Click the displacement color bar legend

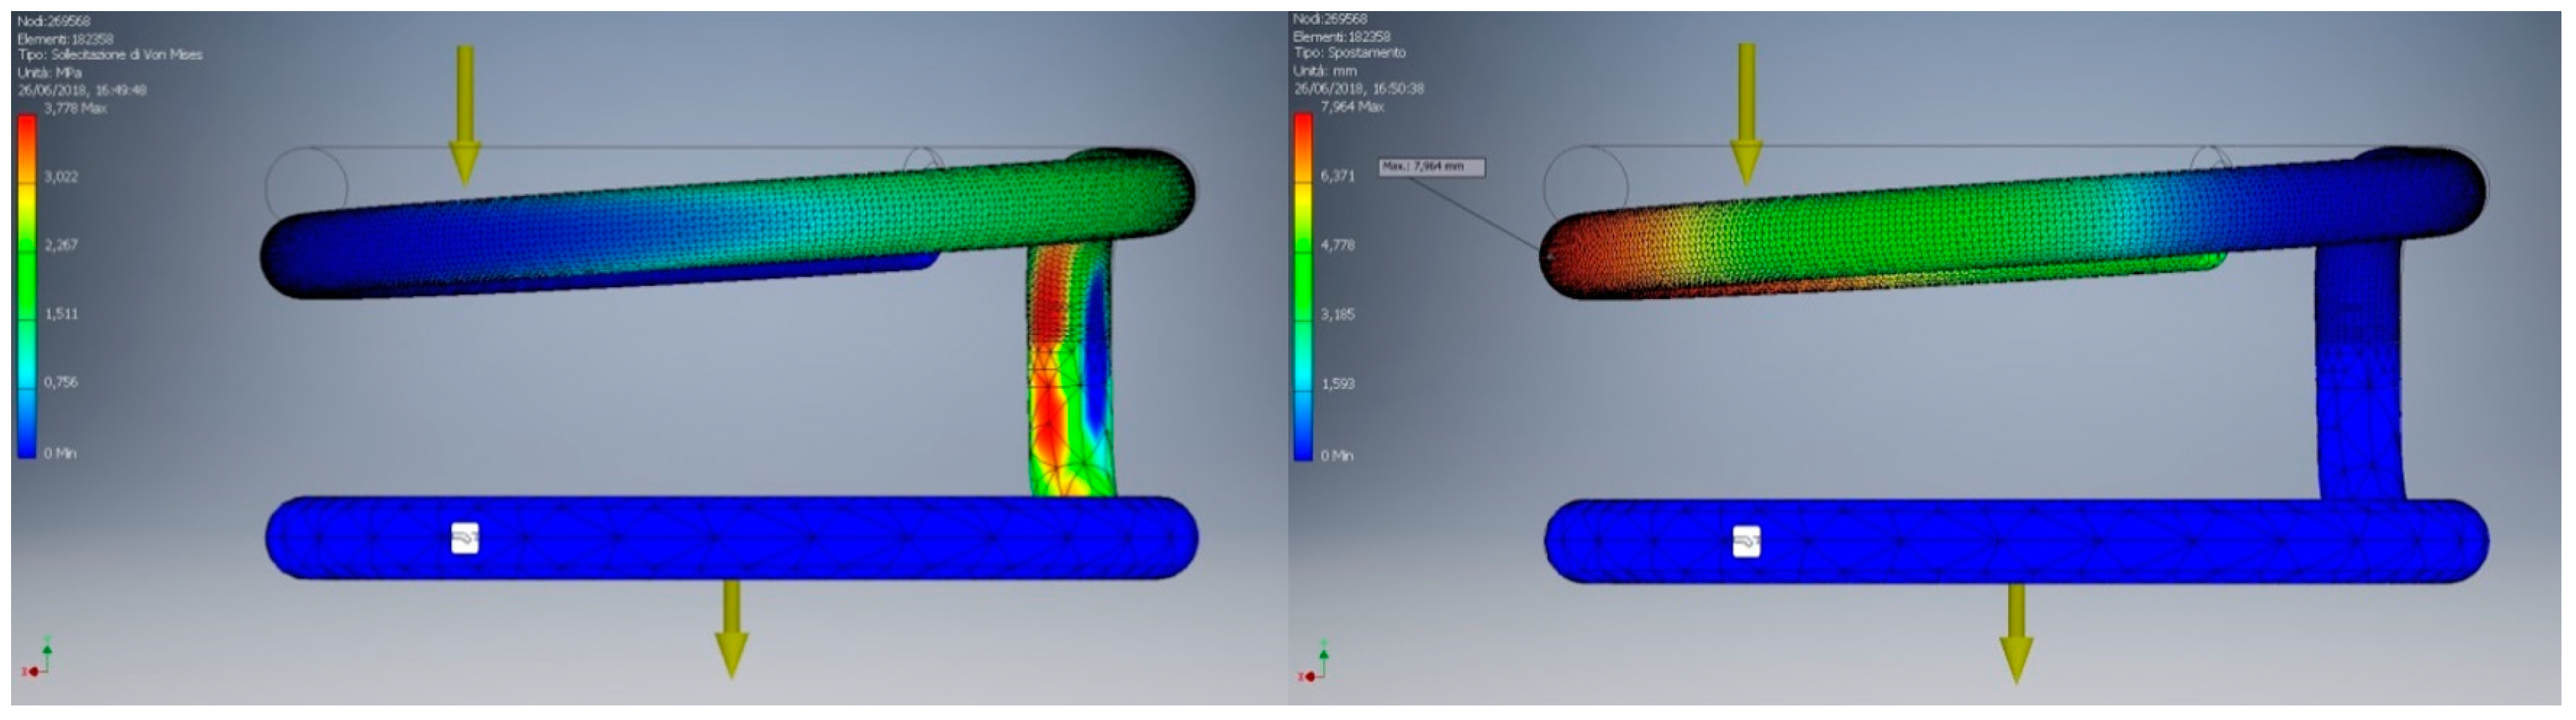[1303, 286]
